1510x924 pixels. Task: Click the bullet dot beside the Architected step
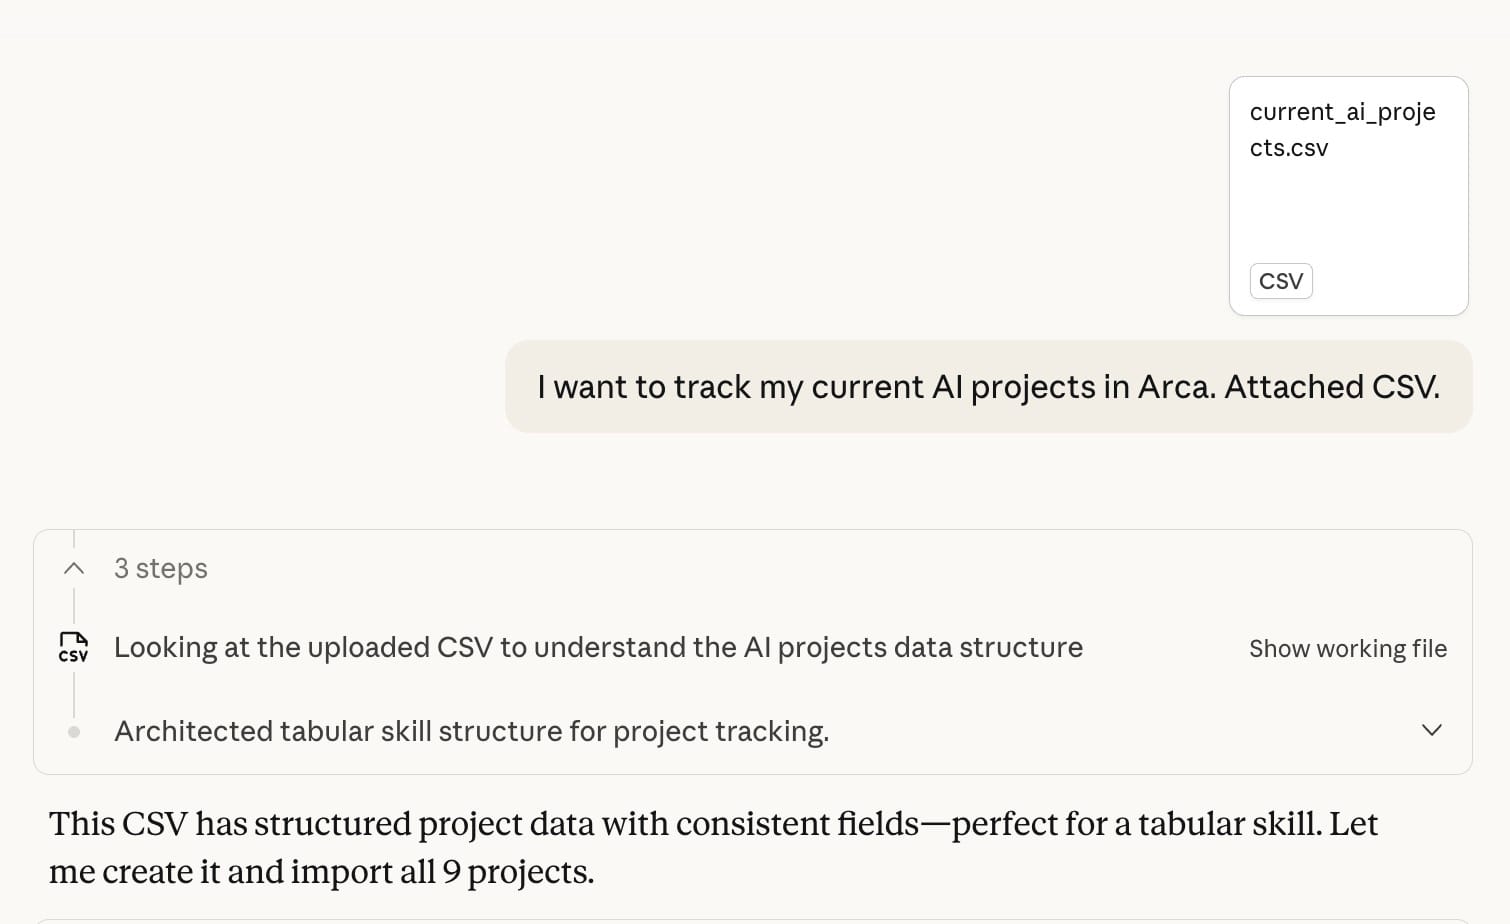tap(74, 732)
